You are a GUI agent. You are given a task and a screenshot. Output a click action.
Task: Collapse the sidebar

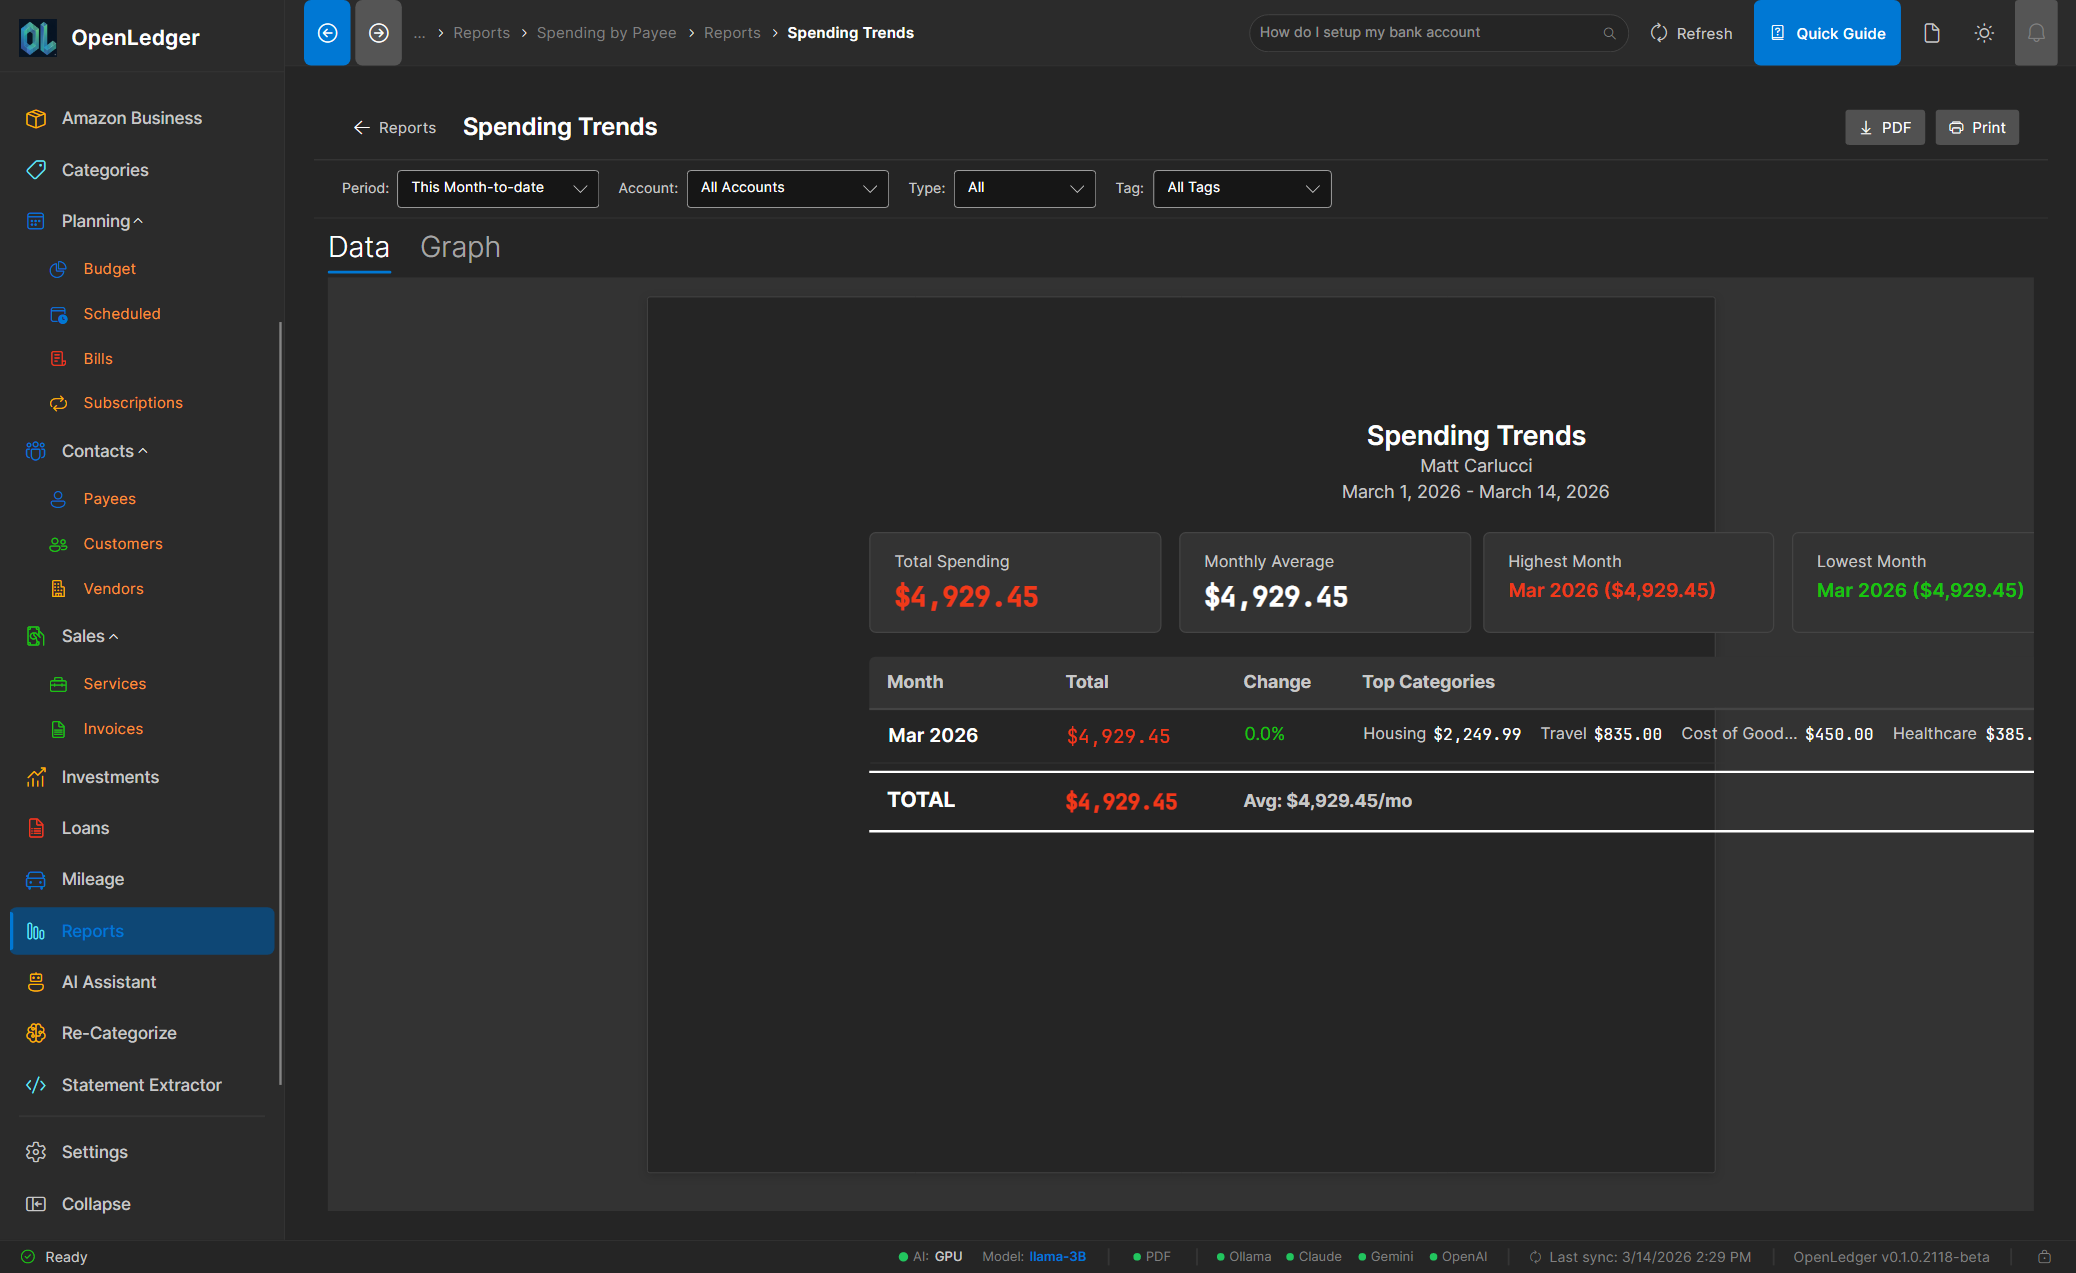tap(96, 1204)
